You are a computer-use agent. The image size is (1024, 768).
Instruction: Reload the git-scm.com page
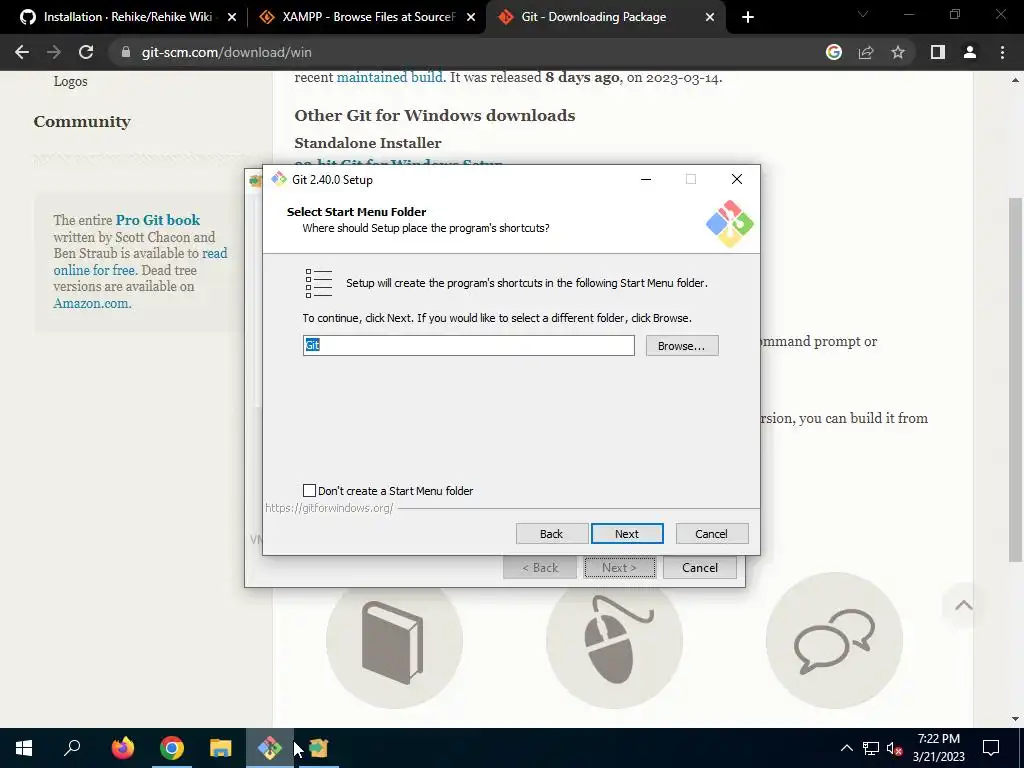click(86, 52)
